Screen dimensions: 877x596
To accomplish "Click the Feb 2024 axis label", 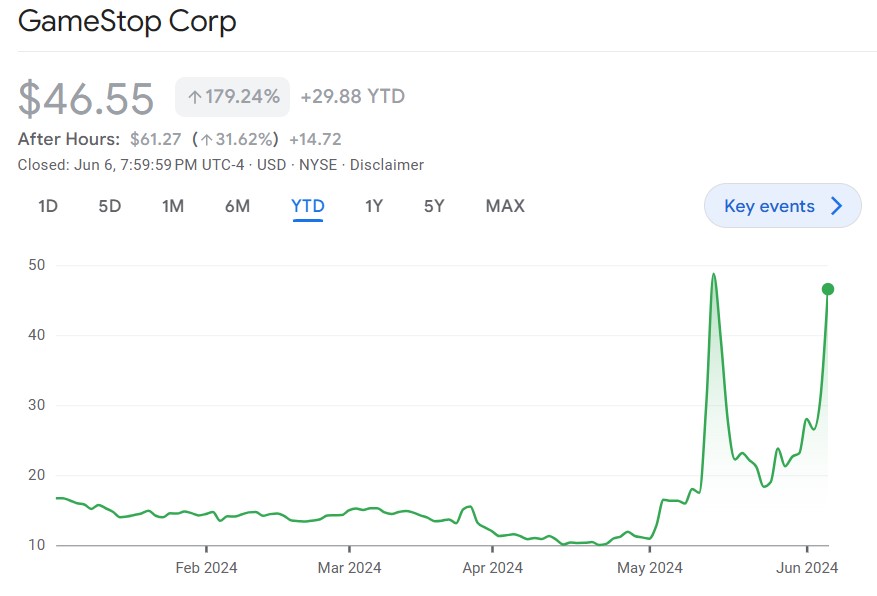I will click(206, 568).
